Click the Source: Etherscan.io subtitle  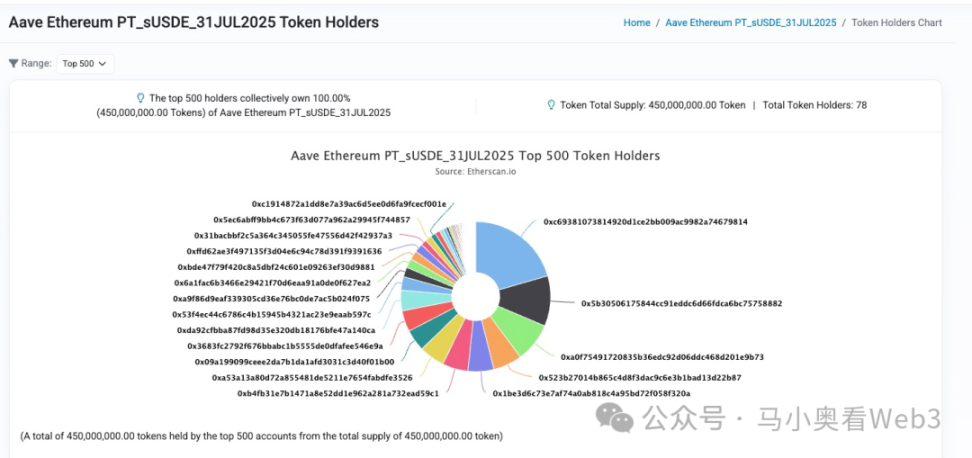475,172
